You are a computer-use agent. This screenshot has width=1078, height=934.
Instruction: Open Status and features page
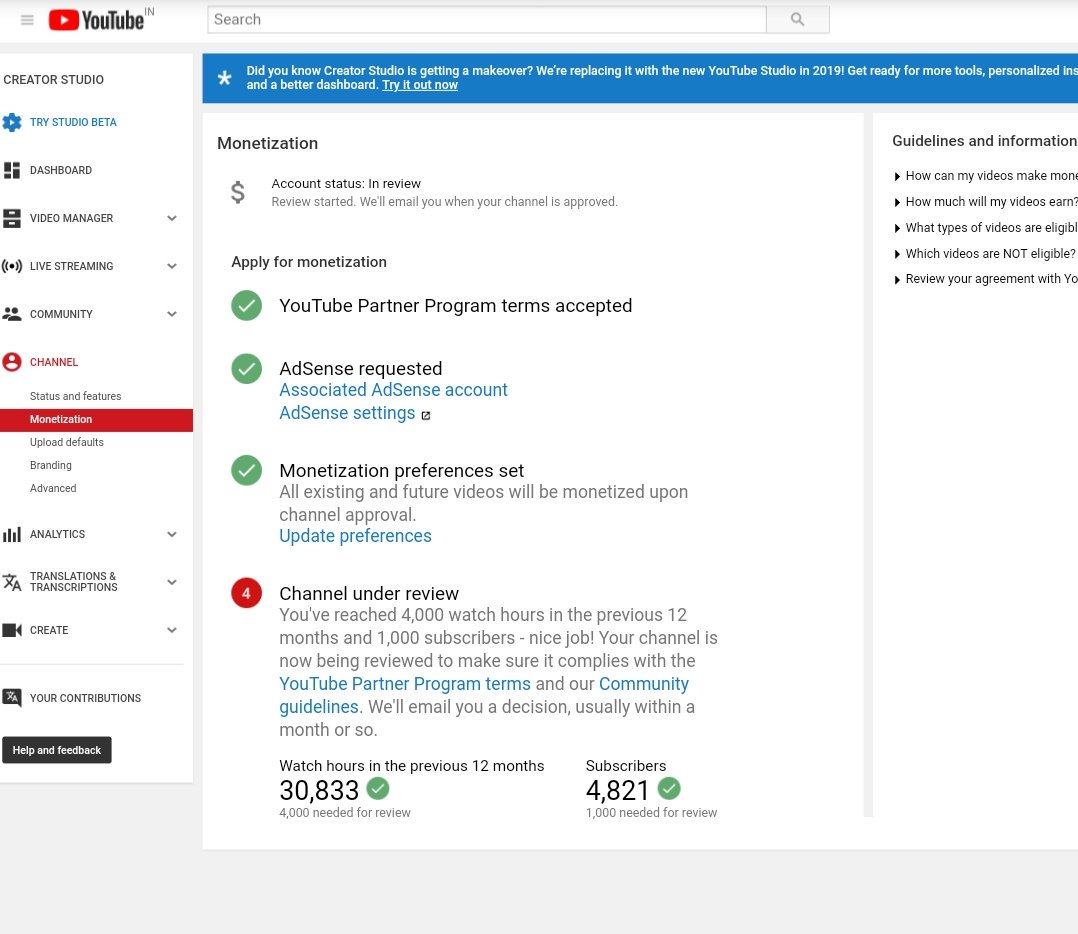pyautogui.click(x=76, y=397)
